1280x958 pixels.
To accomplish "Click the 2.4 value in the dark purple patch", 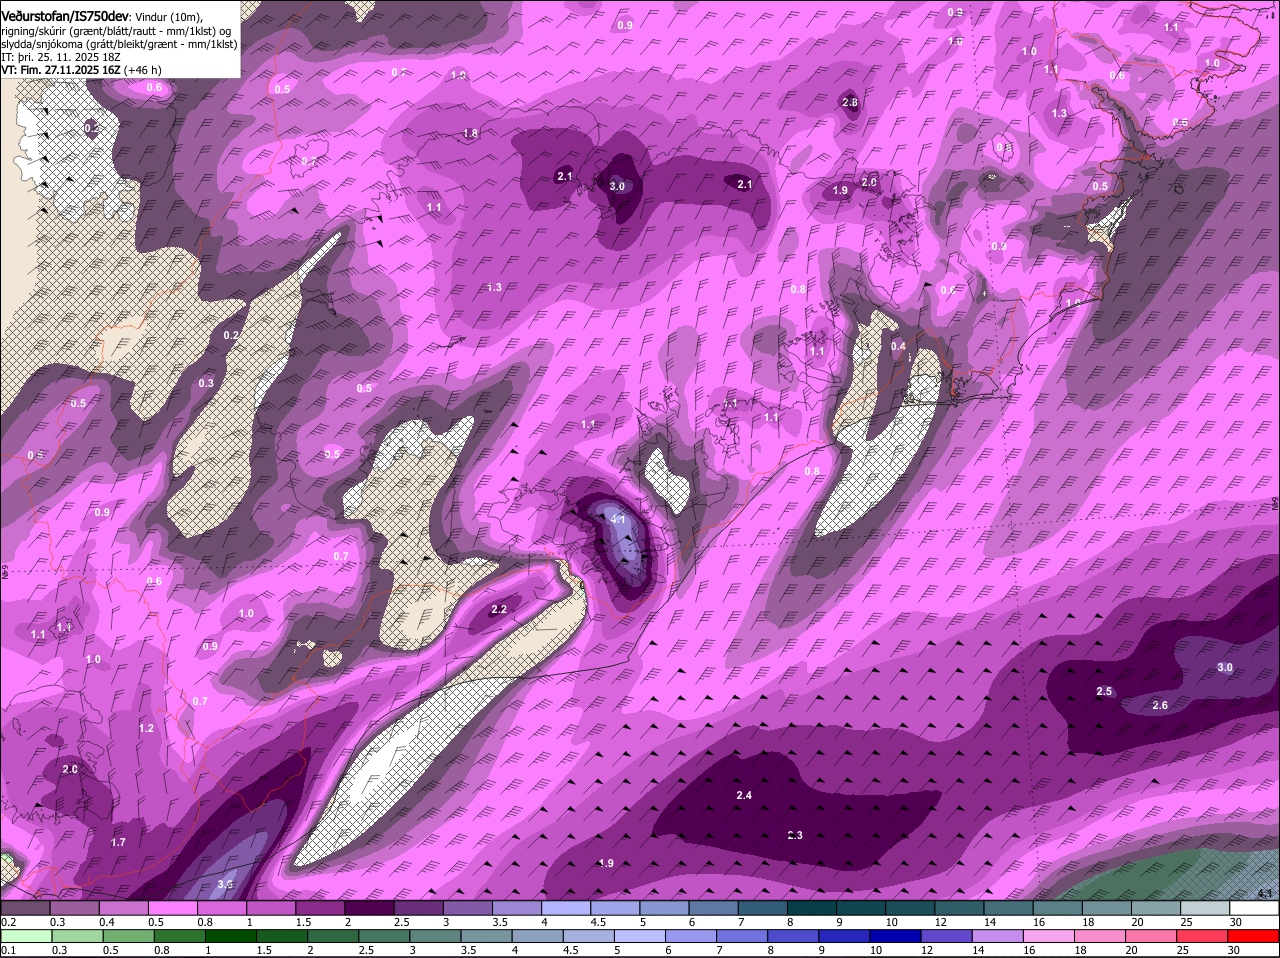I will point(744,795).
